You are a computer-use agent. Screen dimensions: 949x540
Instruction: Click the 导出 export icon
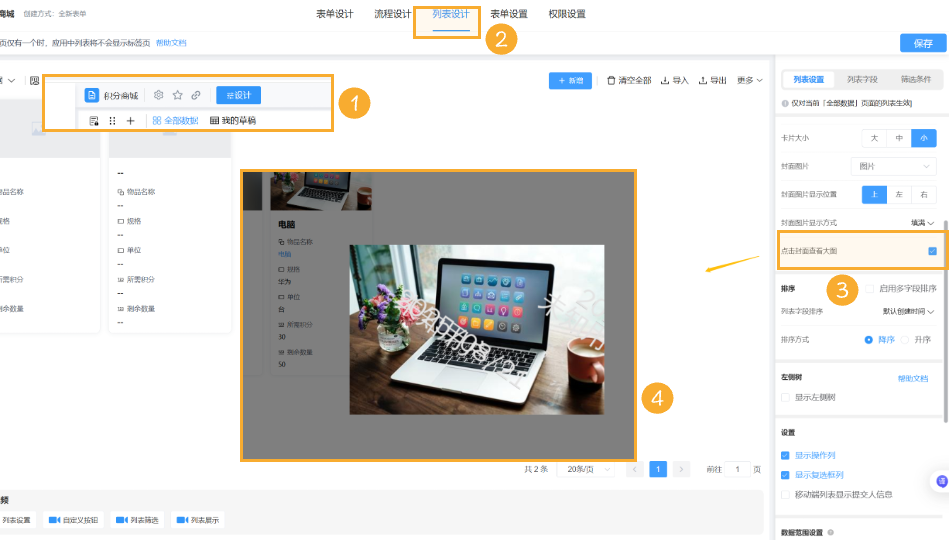coord(703,81)
